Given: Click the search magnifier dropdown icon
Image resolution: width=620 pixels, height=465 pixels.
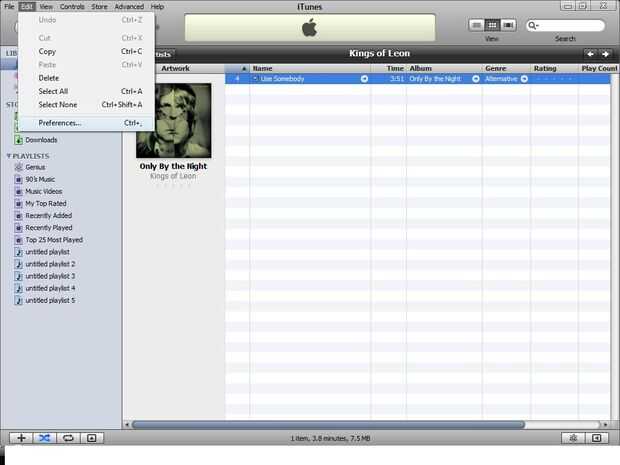Looking at the screenshot, I should pos(533,26).
